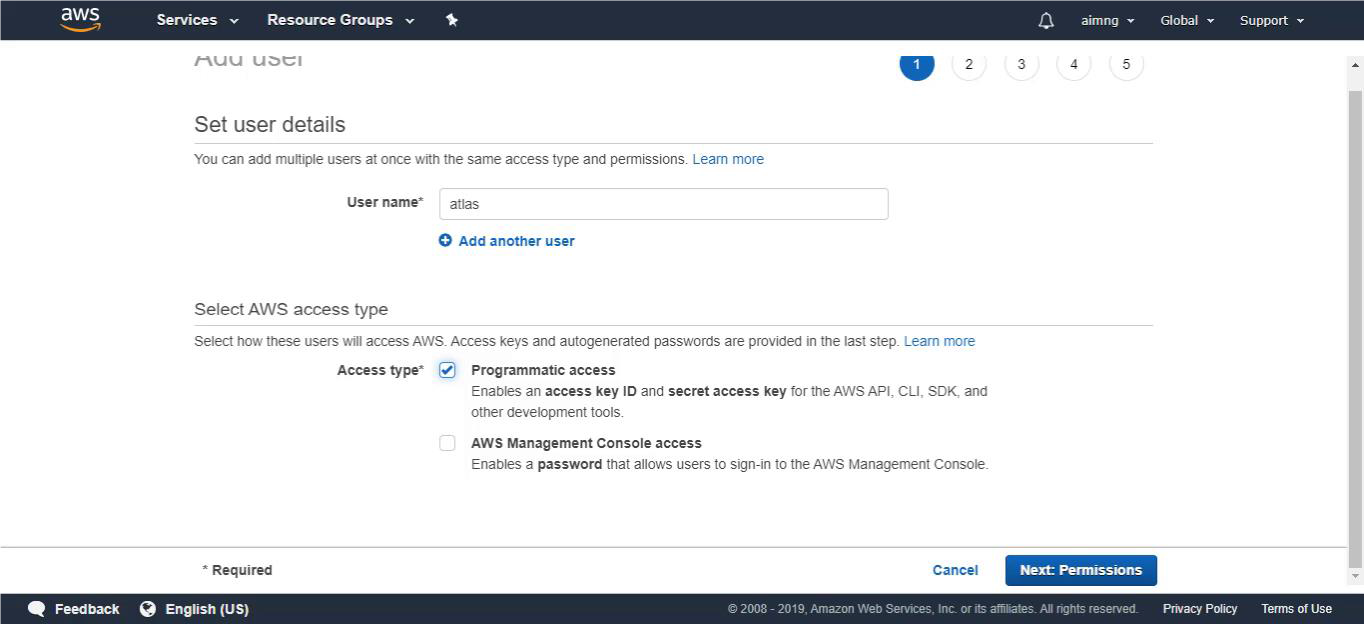Click the plus icon beside Add another user
The image size is (1364, 624).
coord(445,240)
